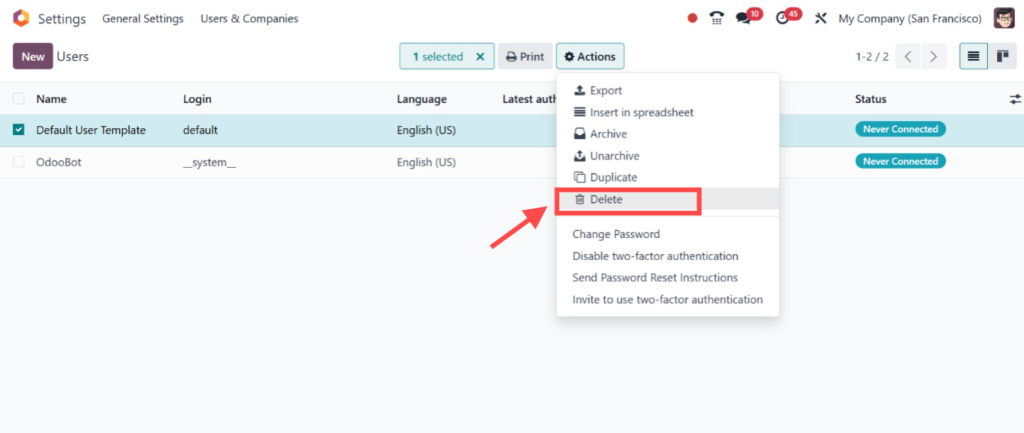
Task: Click Never Connected badge for OdooBot
Action: pyautogui.click(x=901, y=161)
